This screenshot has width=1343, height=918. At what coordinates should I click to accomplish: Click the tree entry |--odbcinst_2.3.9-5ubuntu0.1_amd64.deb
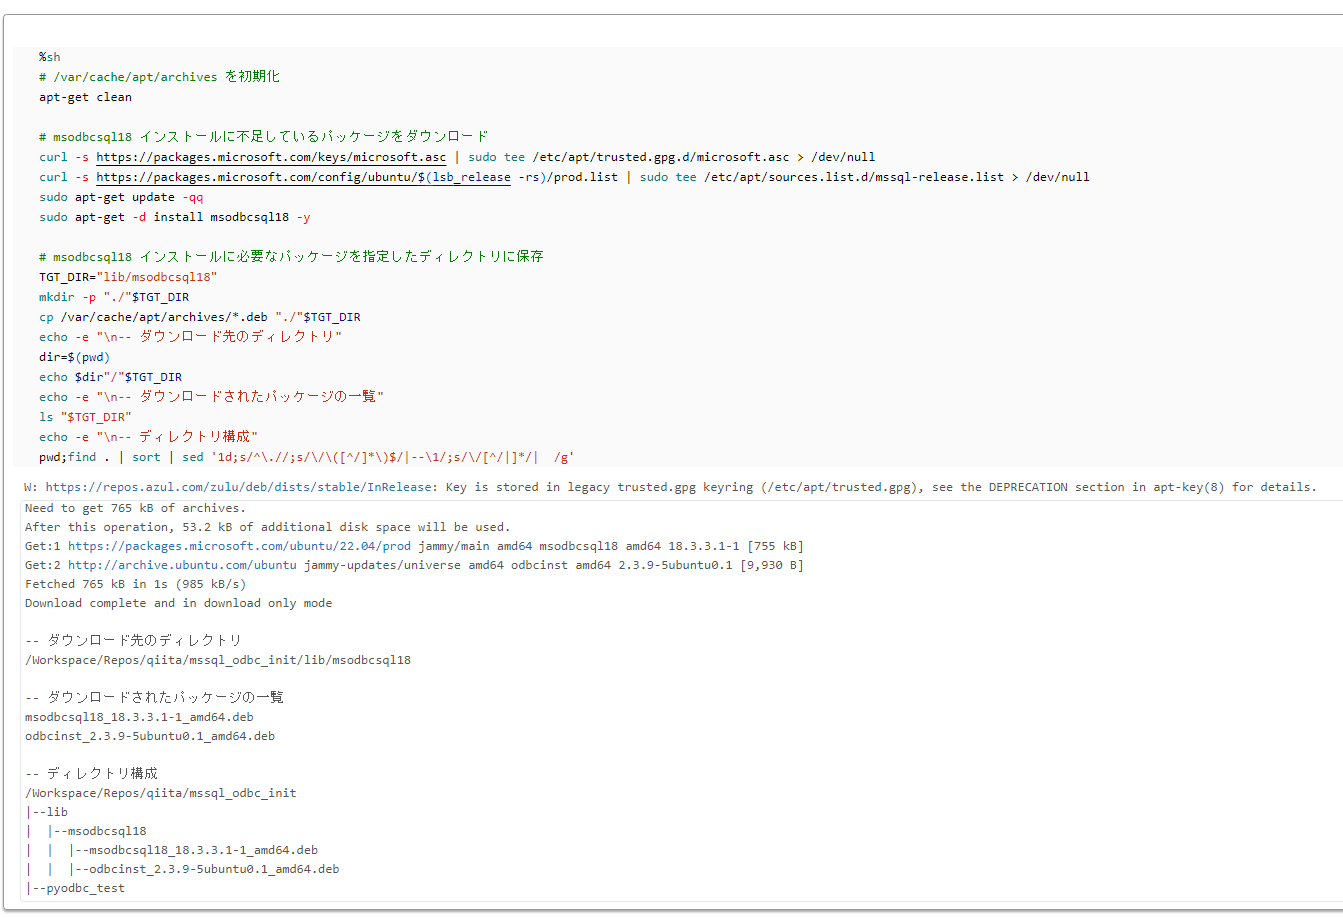(204, 869)
